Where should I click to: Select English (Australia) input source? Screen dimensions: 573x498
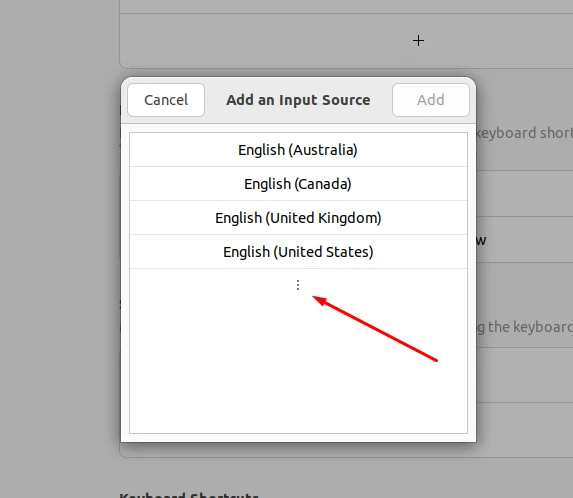(x=298, y=150)
